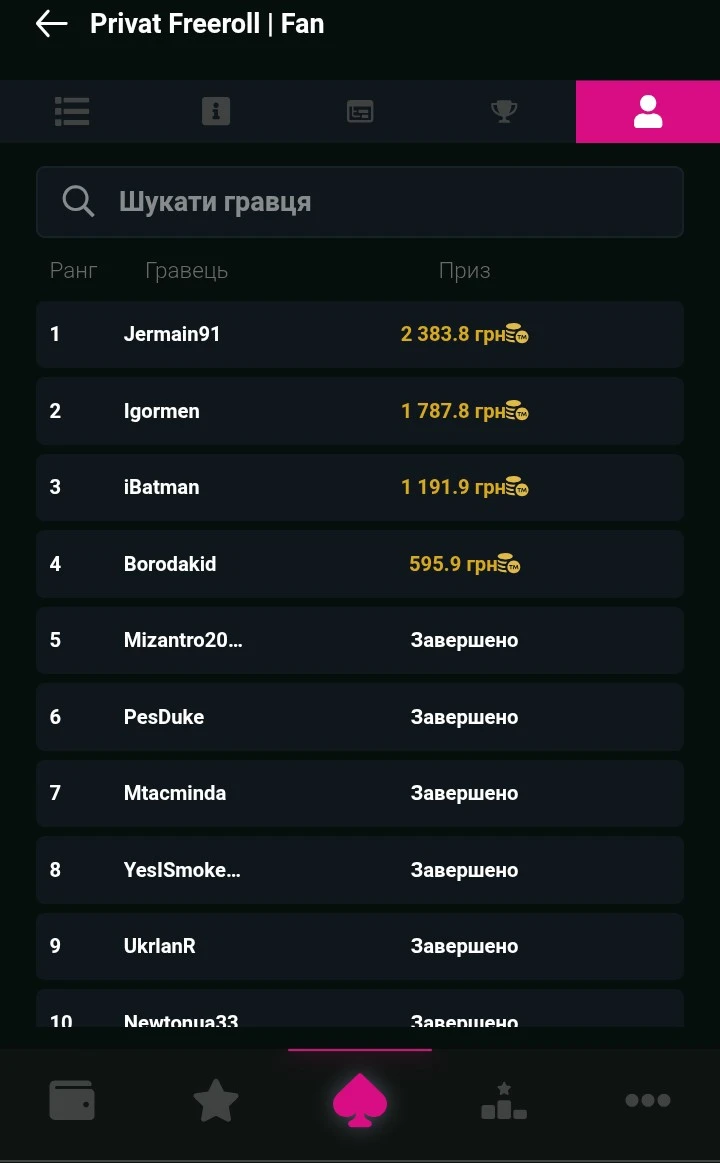This screenshot has height=1163, width=720.
Task: Tap the pink spade poker icon
Action: pos(360,1100)
